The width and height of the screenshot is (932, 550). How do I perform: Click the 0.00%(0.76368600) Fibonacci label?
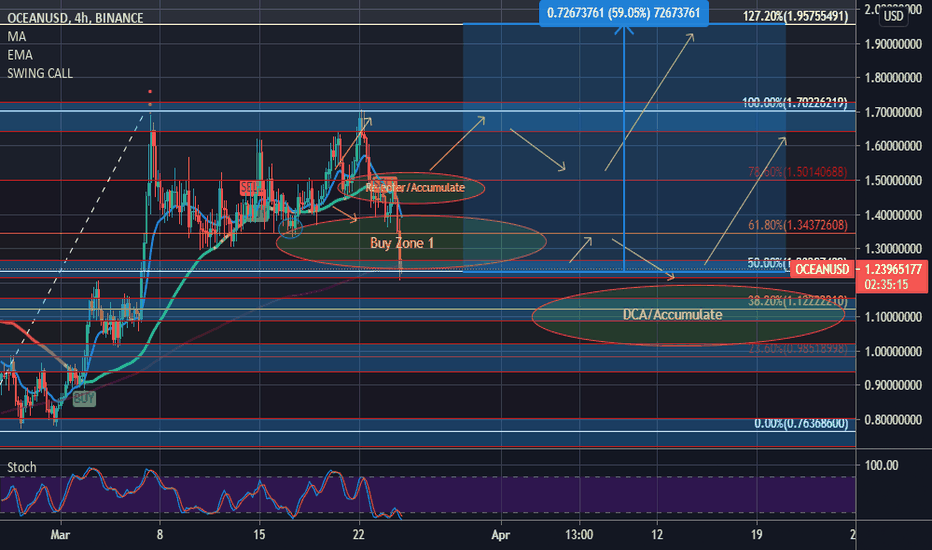[801, 424]
